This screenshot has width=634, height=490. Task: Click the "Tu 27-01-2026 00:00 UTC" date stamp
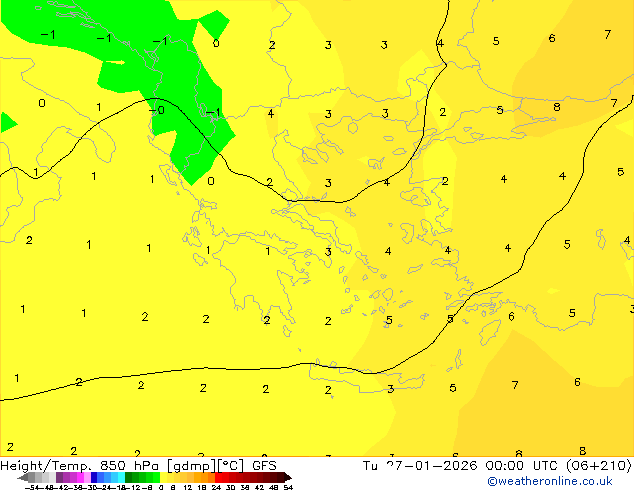click(462, 466)
